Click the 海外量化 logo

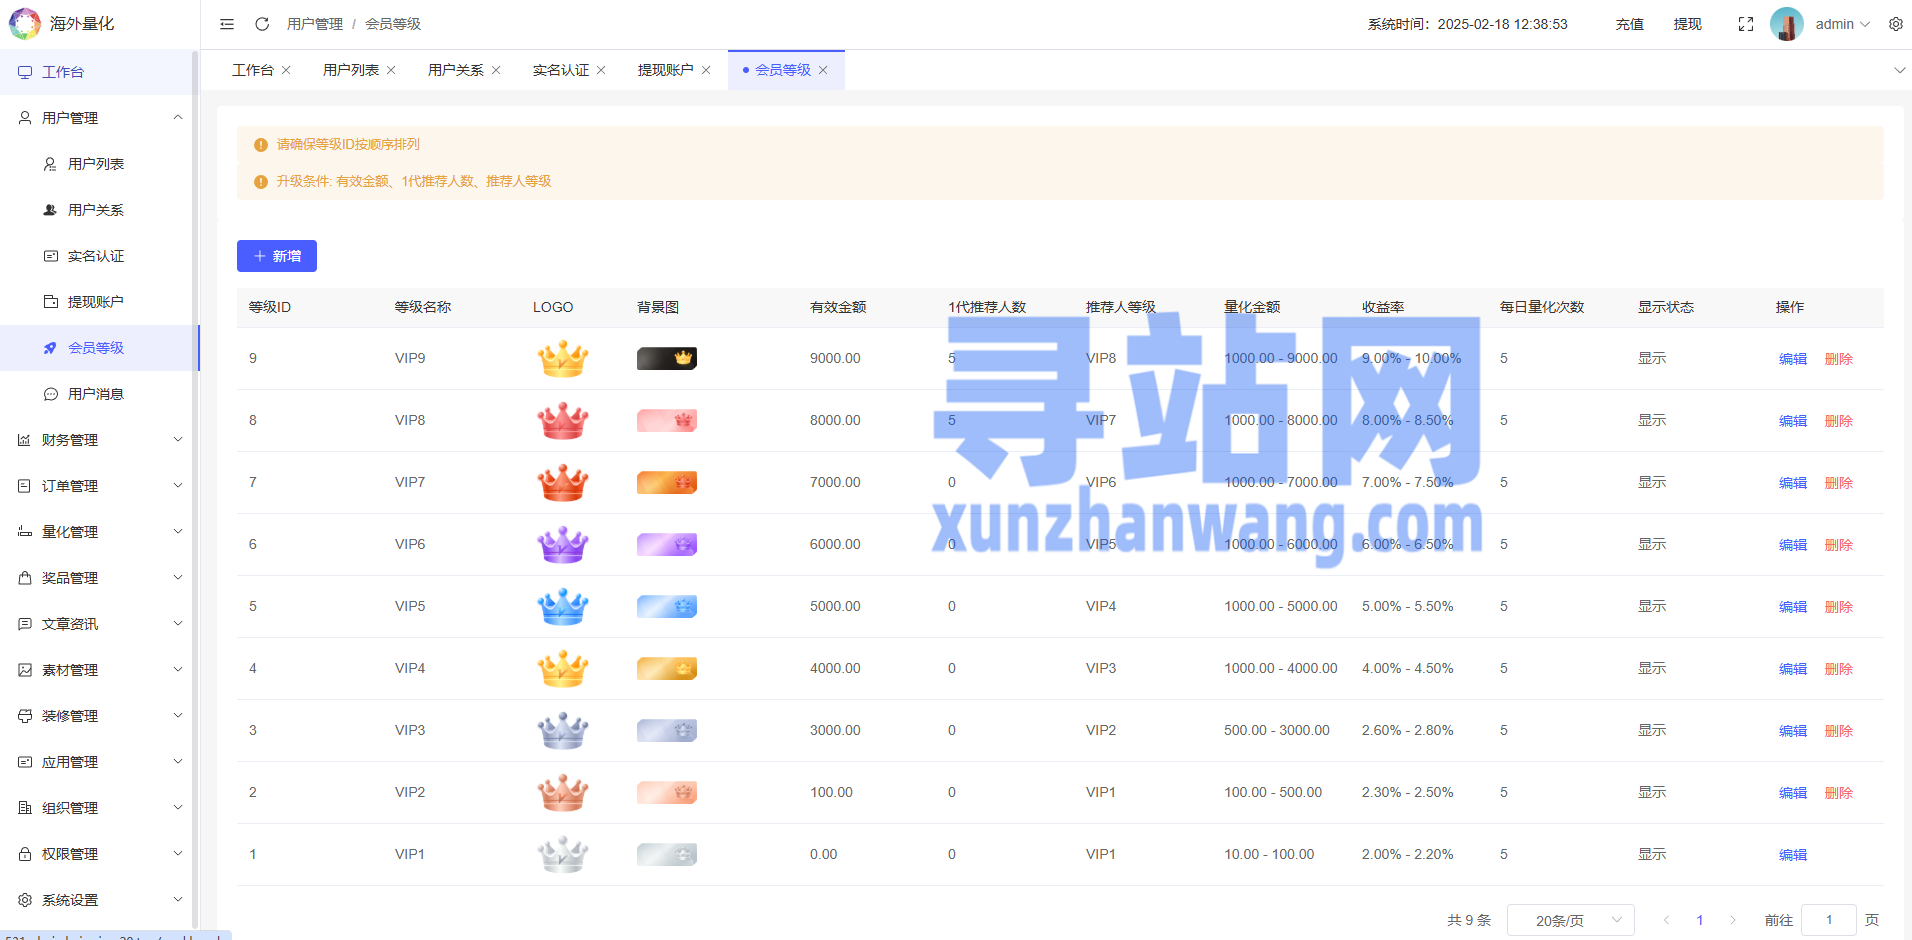point(25,24)
